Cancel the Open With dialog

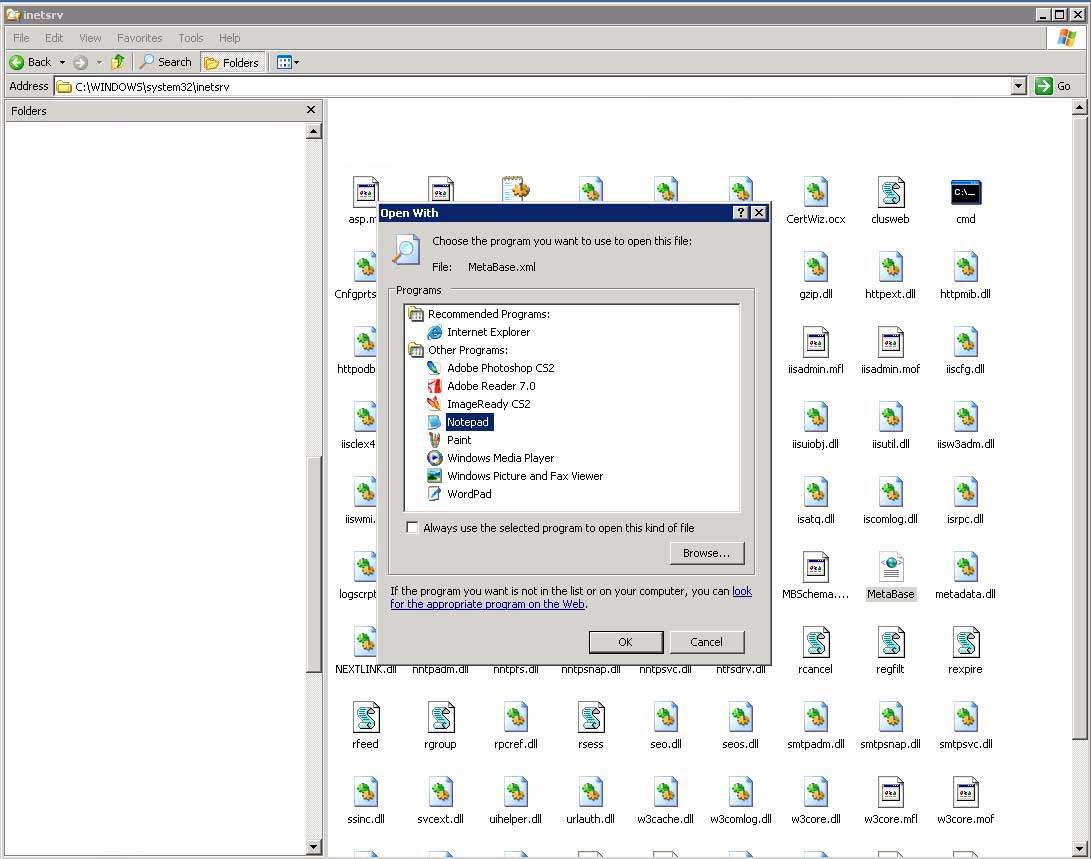click(706, 641)
